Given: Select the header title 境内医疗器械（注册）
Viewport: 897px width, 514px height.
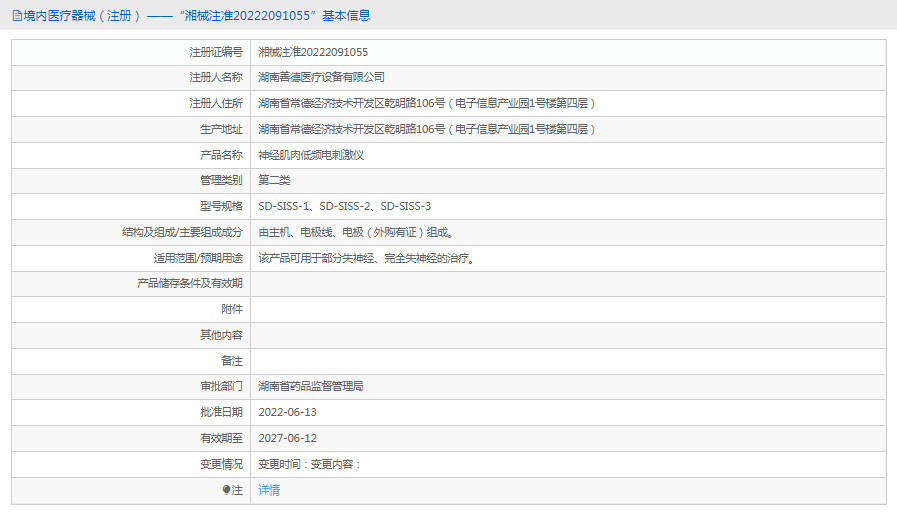Looking at the screenshot, I should [x=82, y=16].
